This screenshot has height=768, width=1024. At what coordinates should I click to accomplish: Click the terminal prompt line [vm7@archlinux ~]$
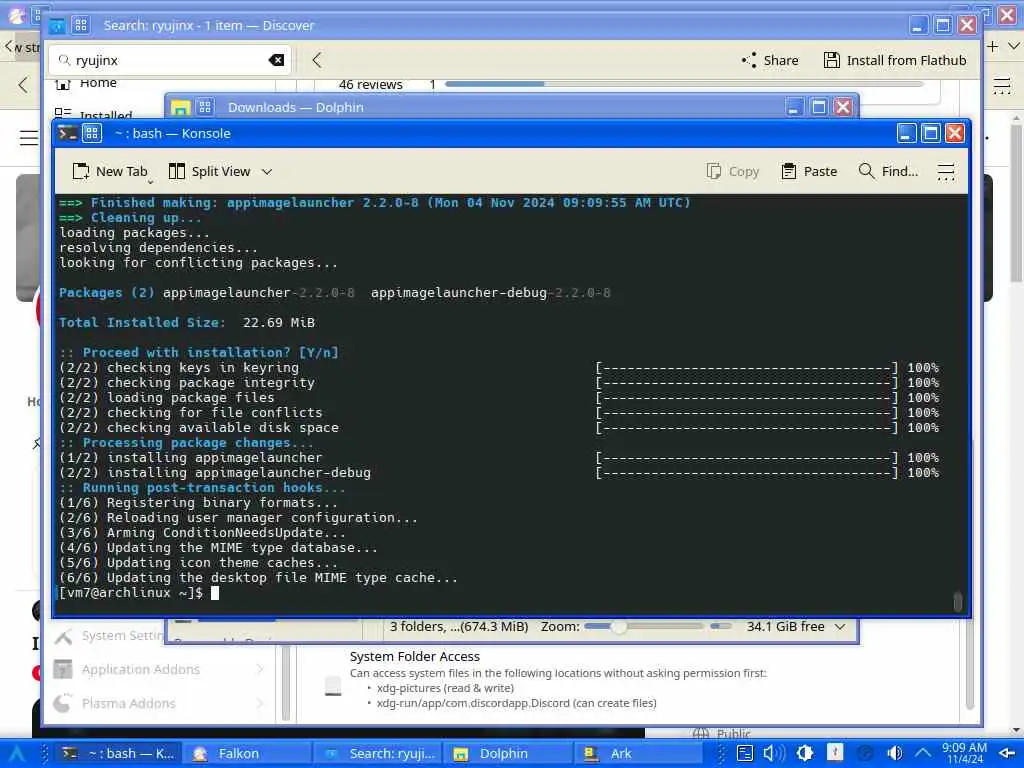(131, 593)
